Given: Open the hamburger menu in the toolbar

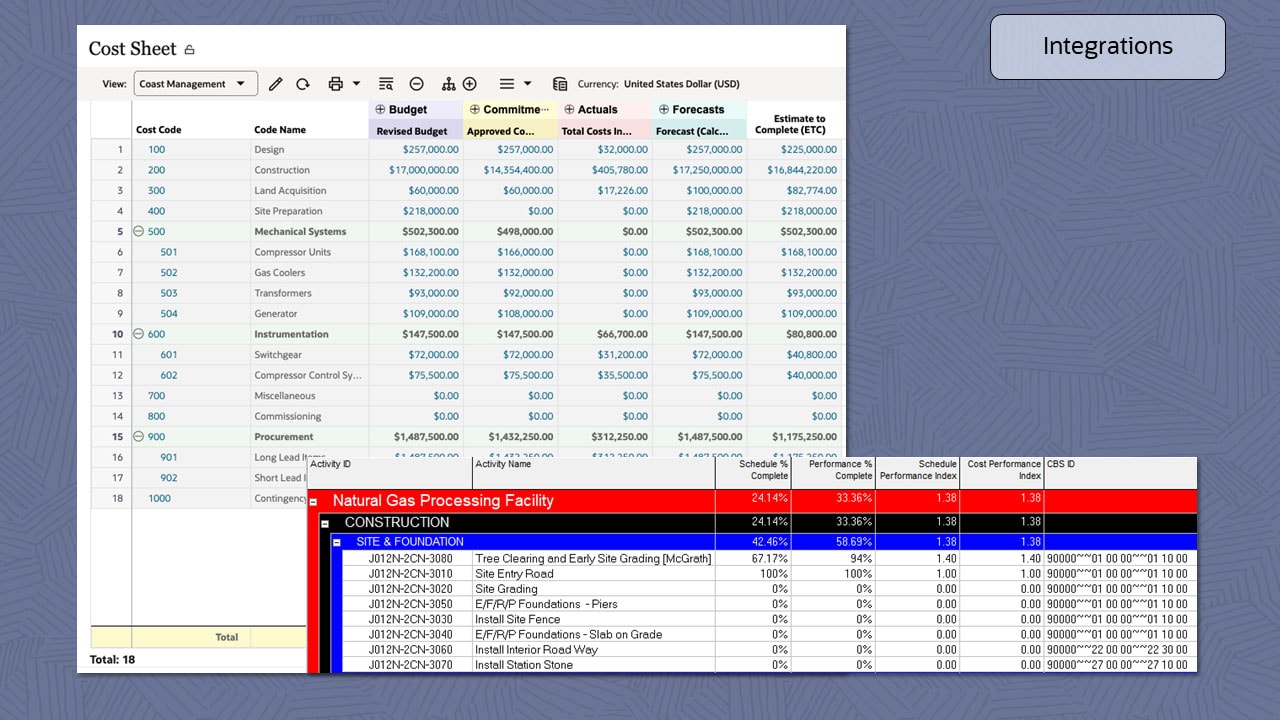Looking at the screenshot, I should pos(506,83).
